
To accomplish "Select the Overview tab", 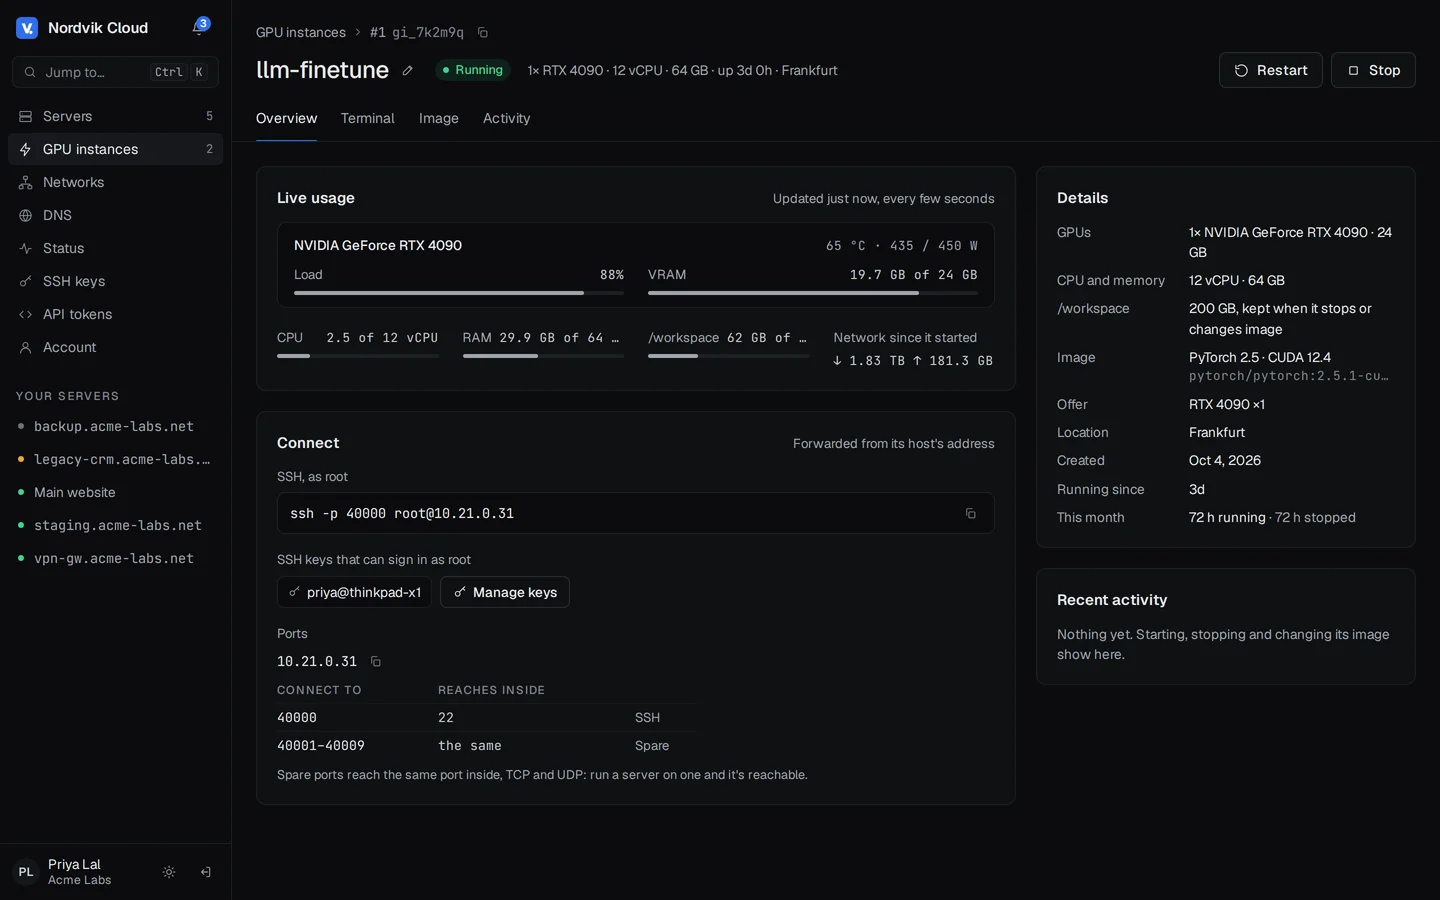I will pos(286,118).
